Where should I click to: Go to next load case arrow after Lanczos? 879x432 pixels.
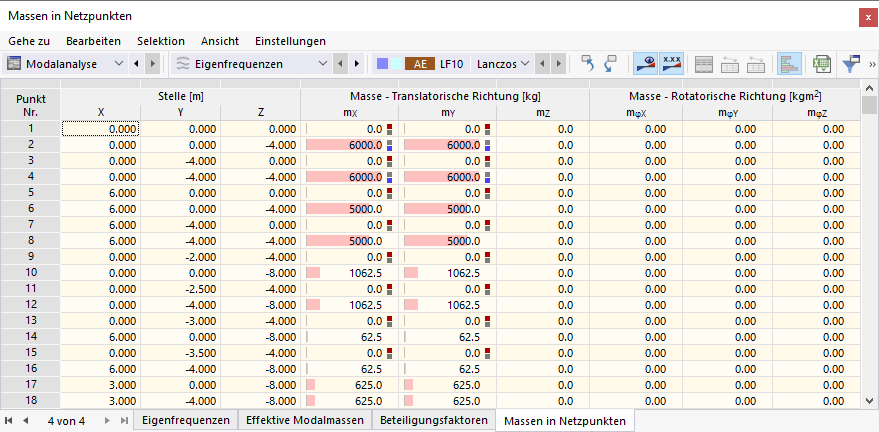click(557, 64)
